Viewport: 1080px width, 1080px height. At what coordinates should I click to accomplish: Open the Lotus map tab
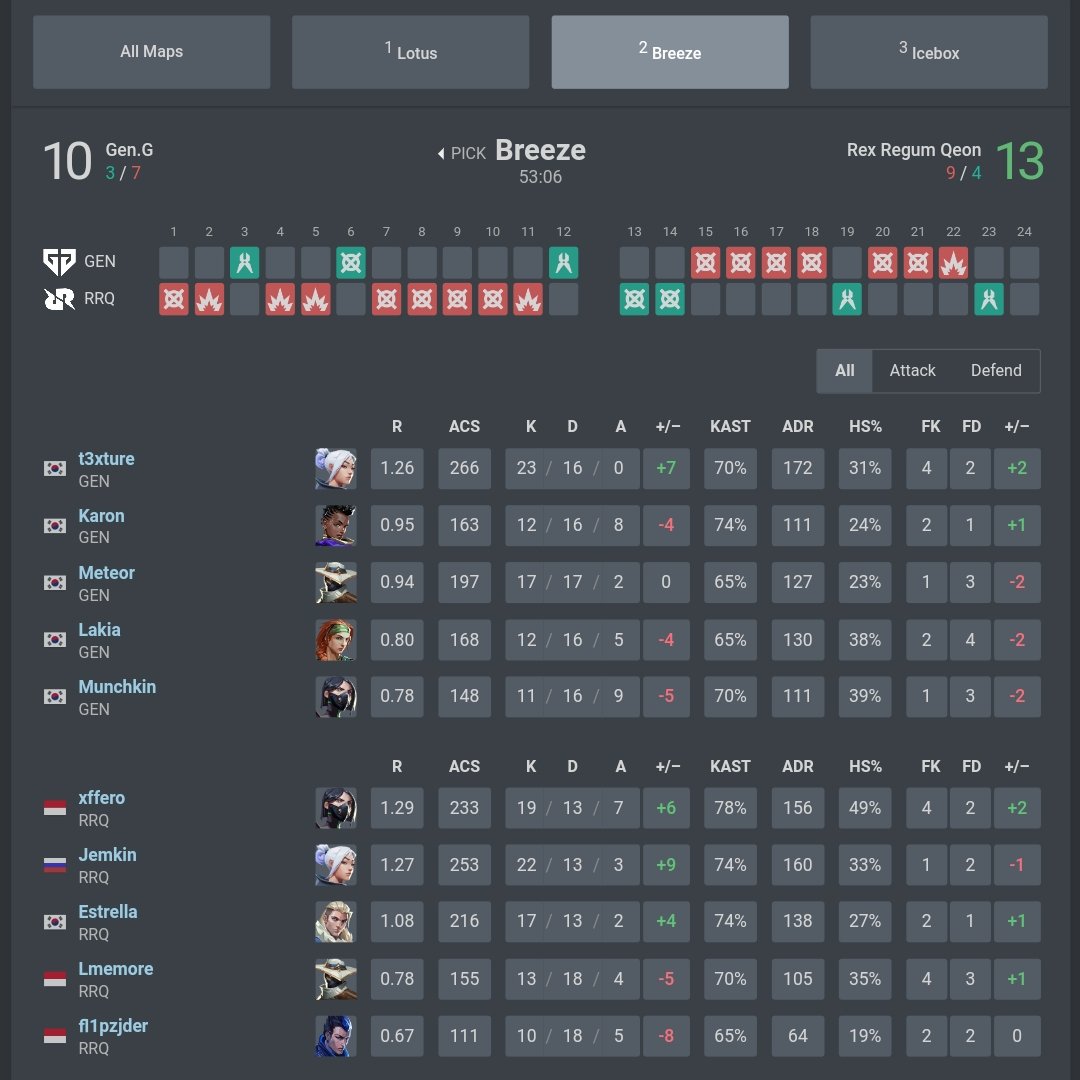[411, 52]
